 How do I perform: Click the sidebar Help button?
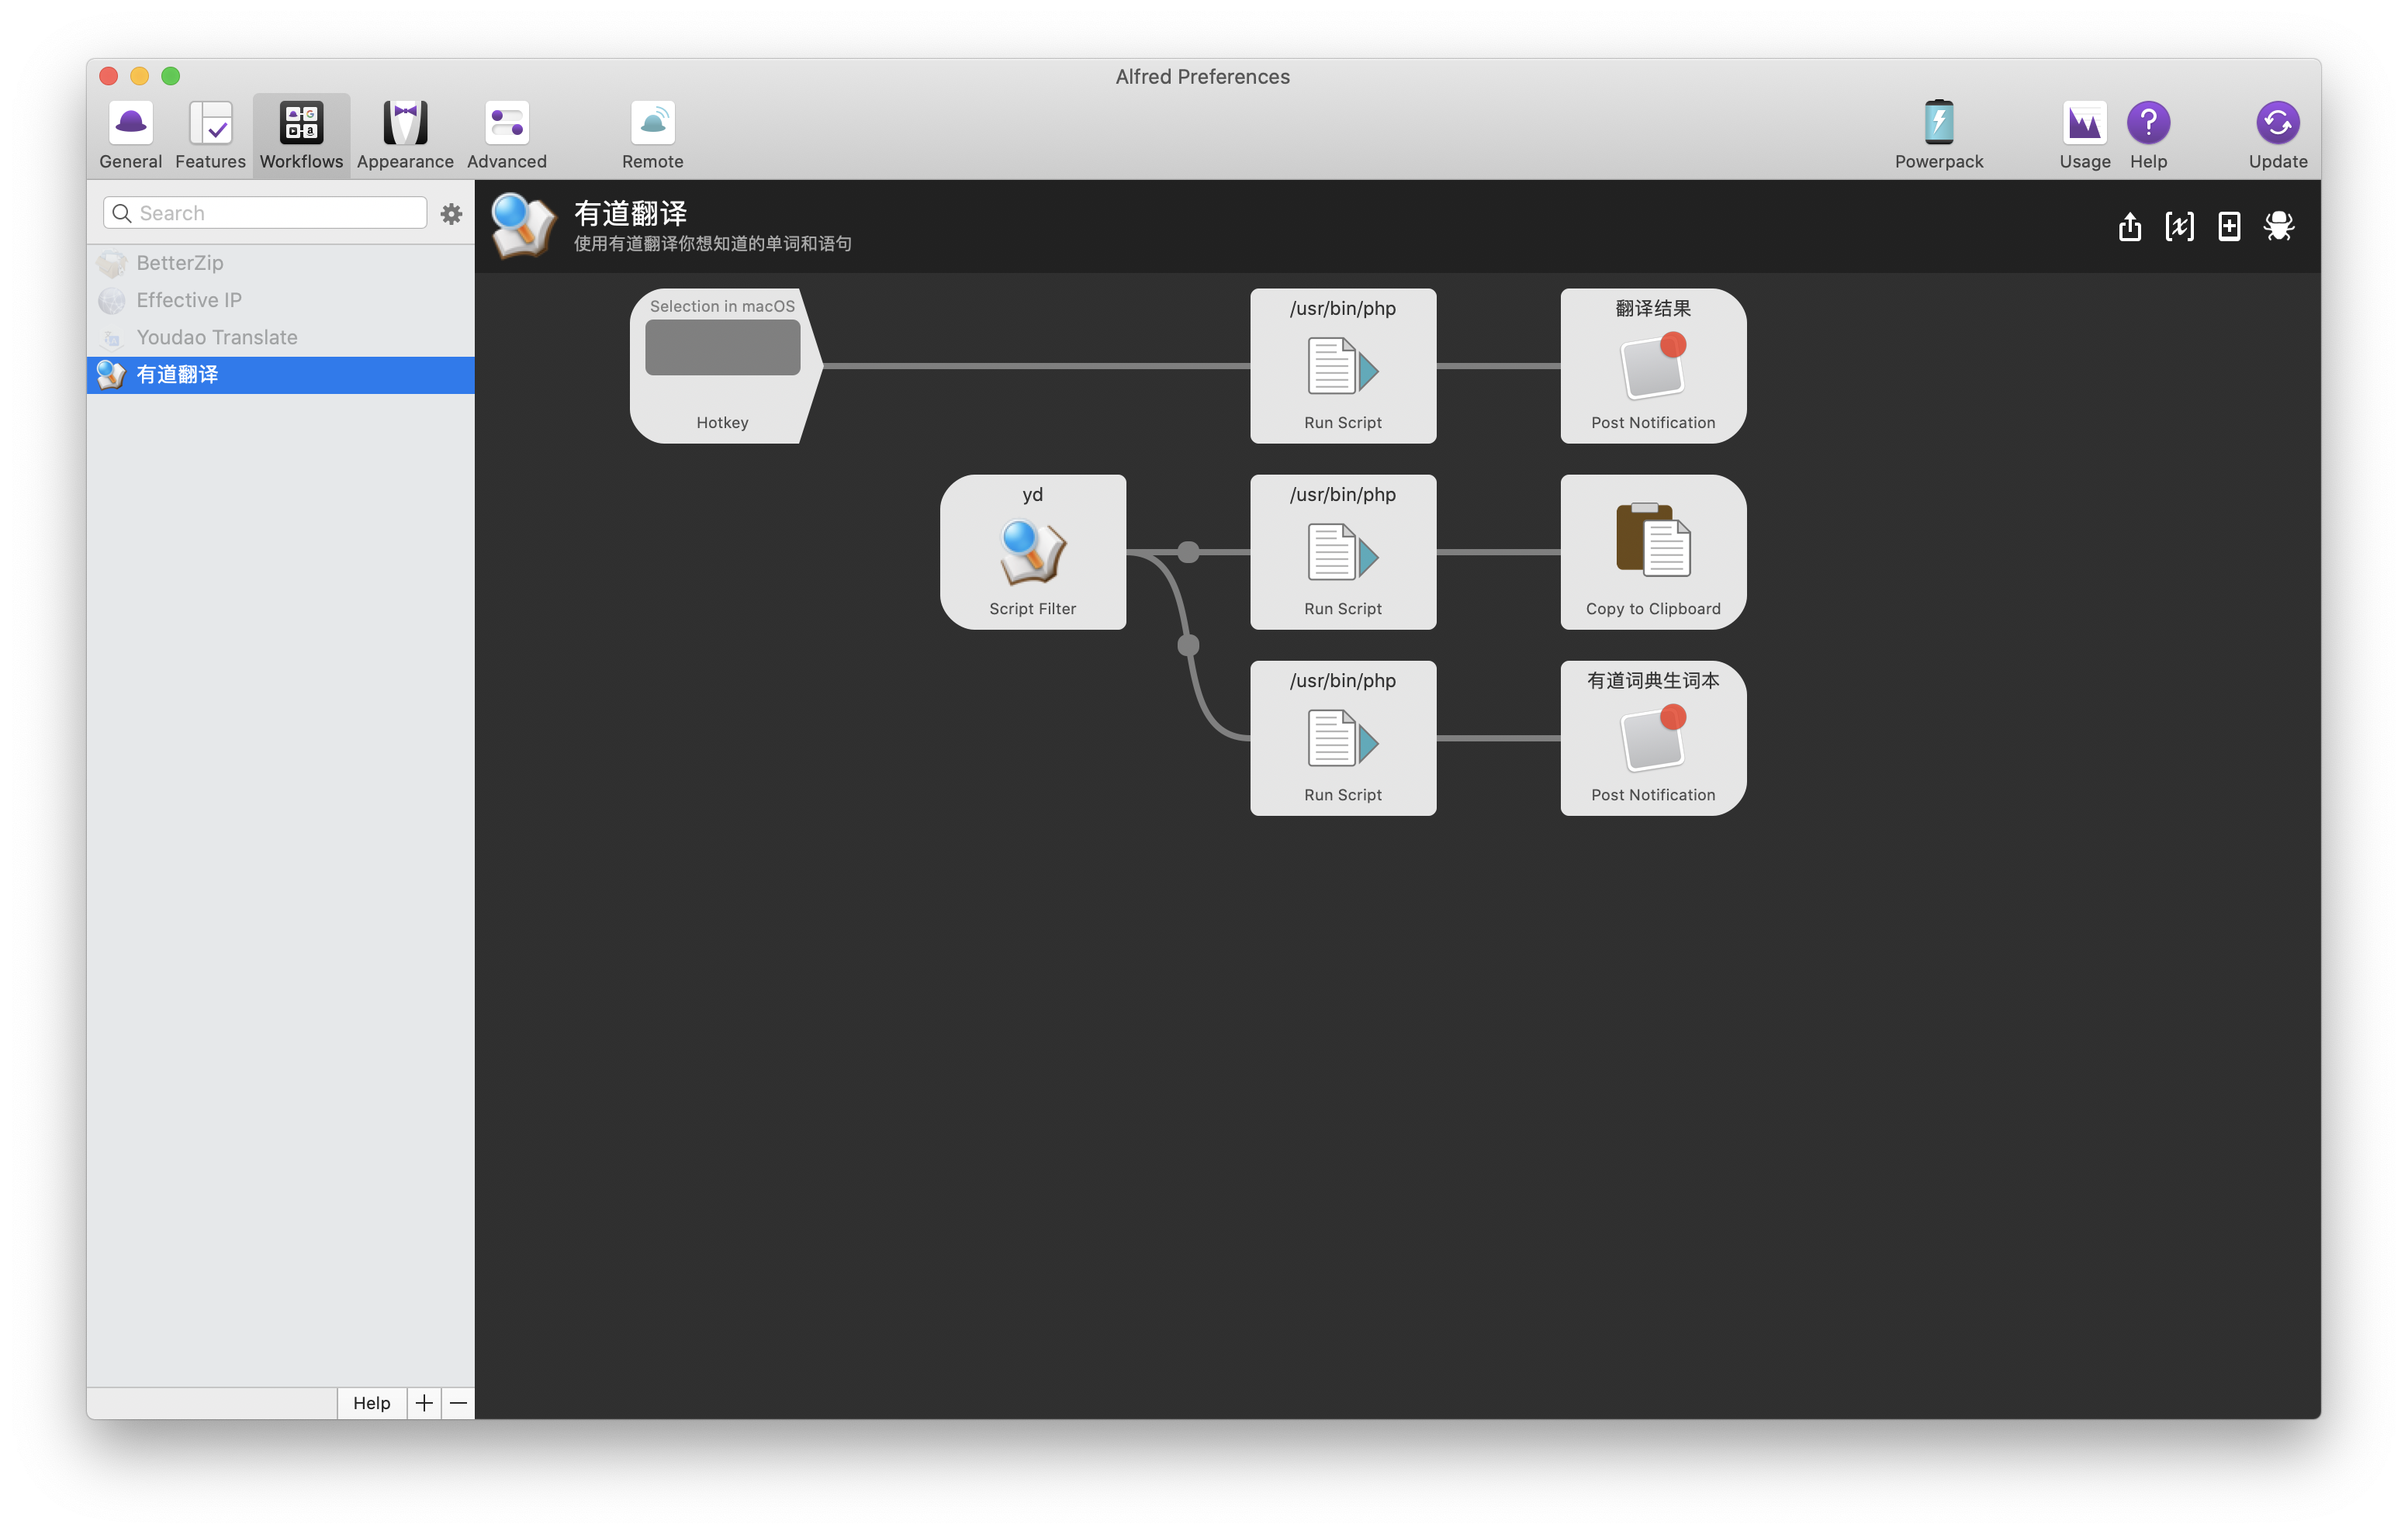click(371, 1403)
